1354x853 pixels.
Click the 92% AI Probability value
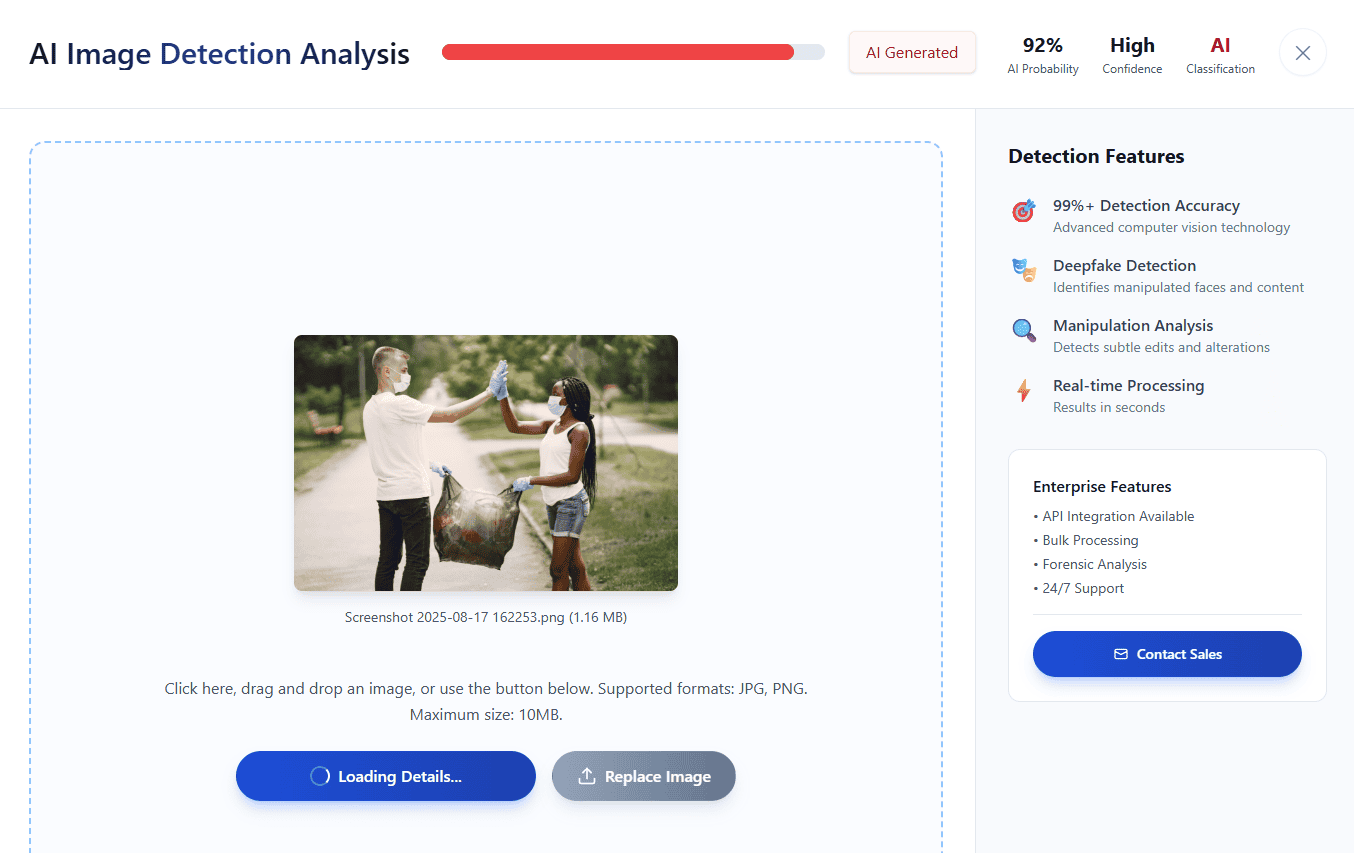(x=1043, y=45)
